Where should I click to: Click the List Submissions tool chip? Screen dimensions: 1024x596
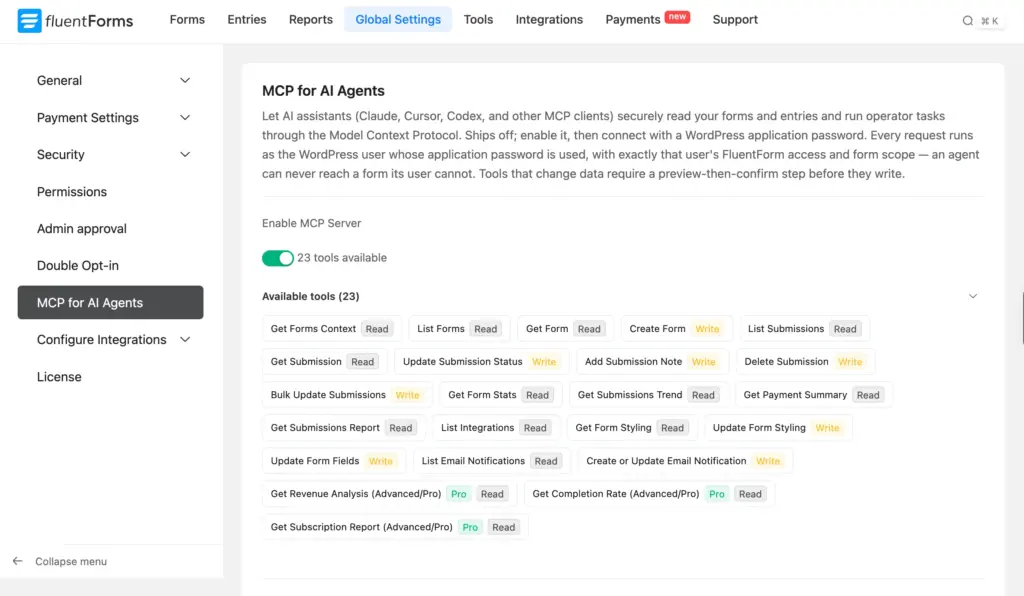coord(803,329)
